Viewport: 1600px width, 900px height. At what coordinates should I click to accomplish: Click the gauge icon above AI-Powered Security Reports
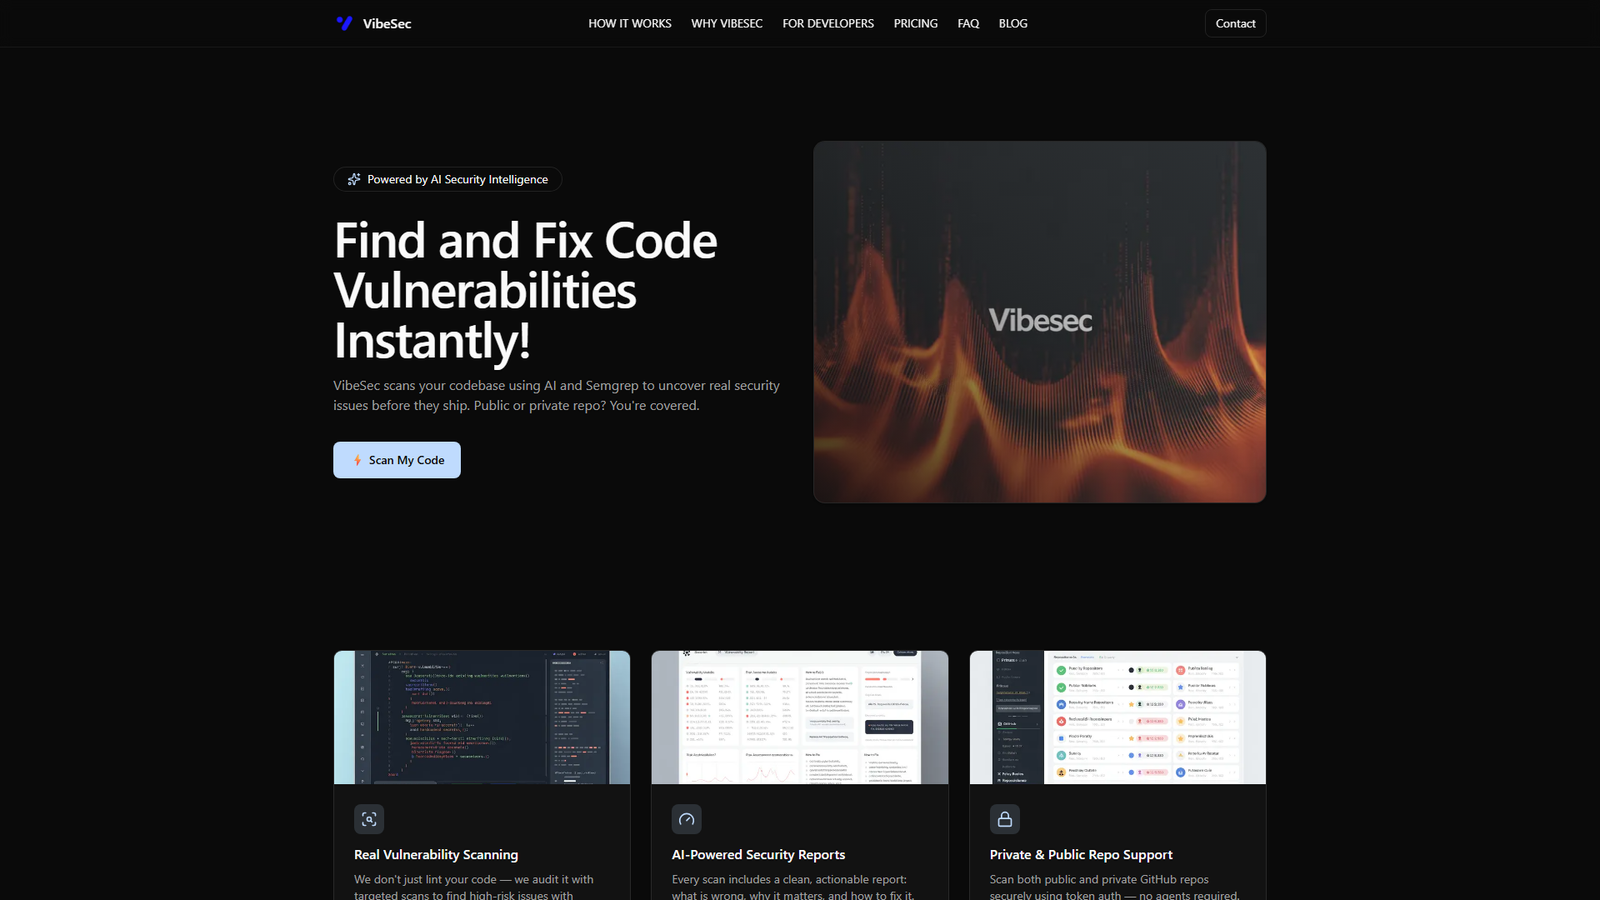point(687,818)
